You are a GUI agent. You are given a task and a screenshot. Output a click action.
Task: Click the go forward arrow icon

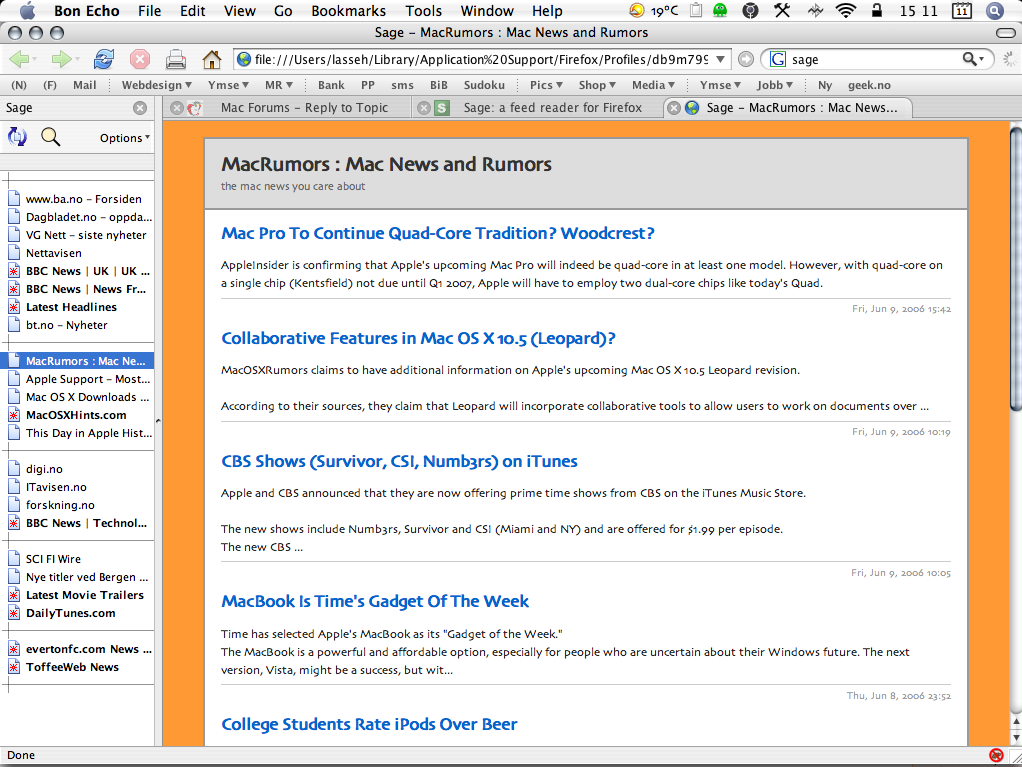click(x=61, y=59)
